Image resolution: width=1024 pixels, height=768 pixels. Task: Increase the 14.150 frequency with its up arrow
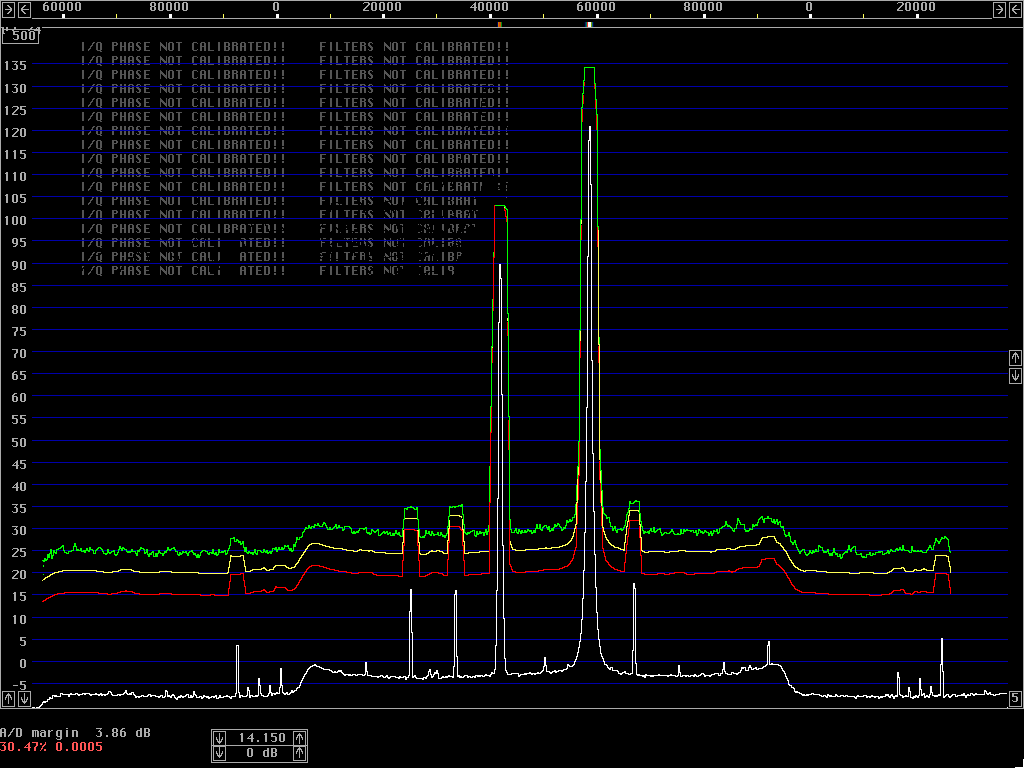click(x=299, y=738)
